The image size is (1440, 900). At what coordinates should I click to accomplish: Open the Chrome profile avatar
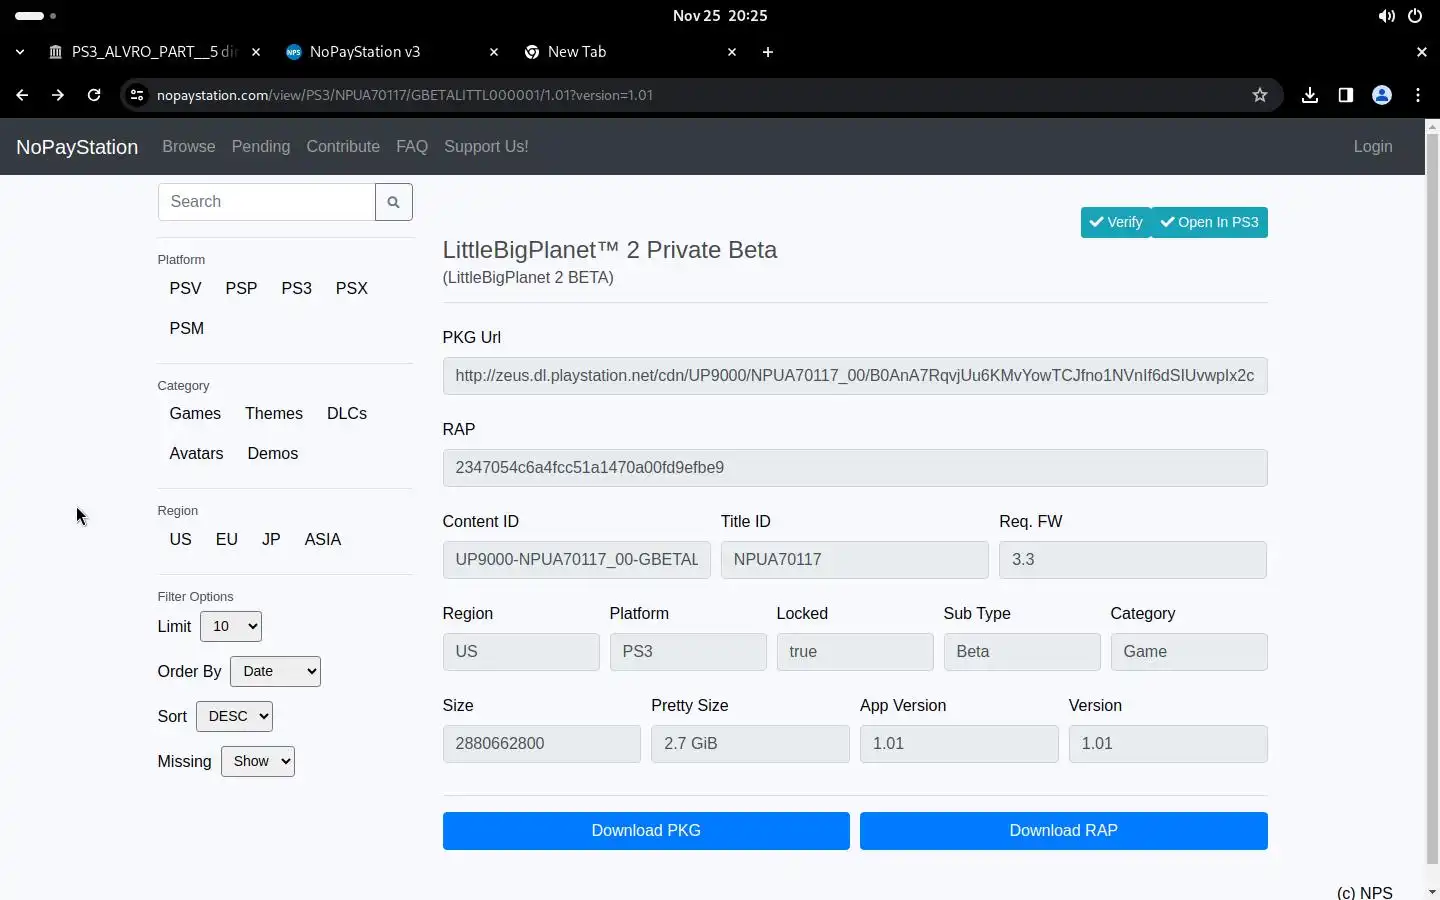1382,95
